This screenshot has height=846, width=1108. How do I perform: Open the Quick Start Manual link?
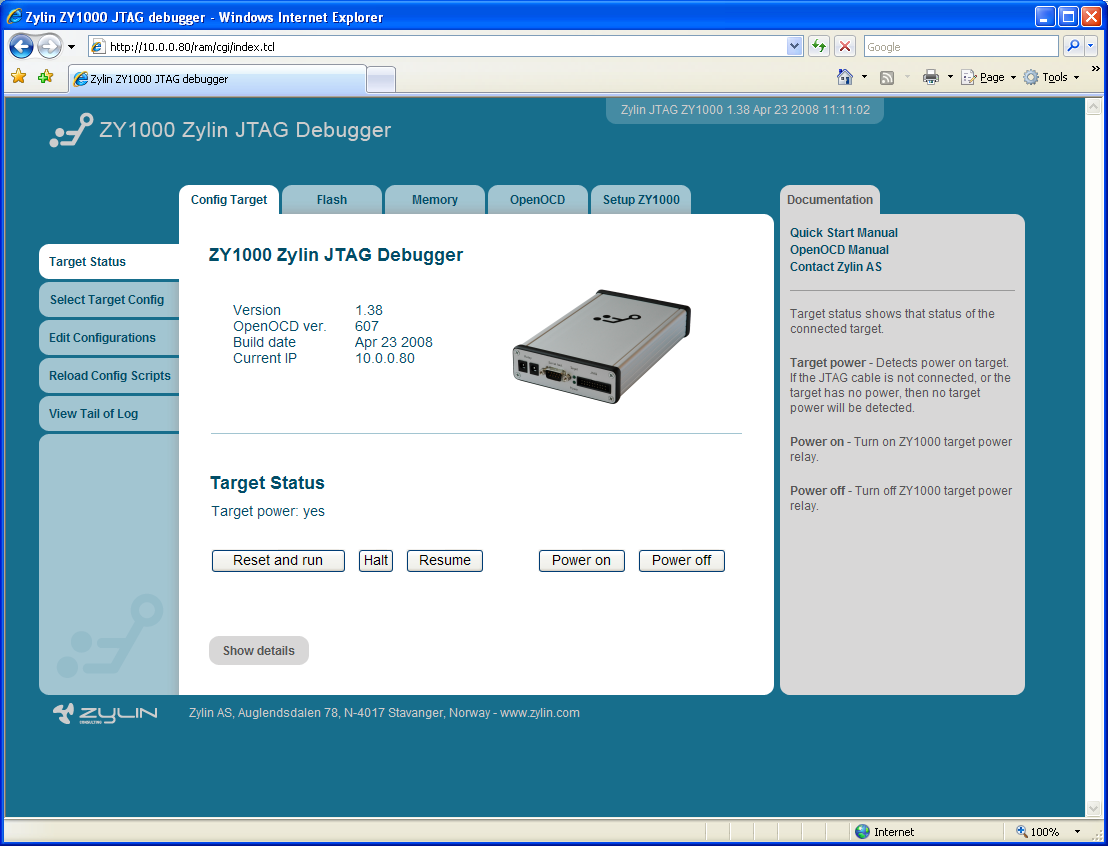844,233
